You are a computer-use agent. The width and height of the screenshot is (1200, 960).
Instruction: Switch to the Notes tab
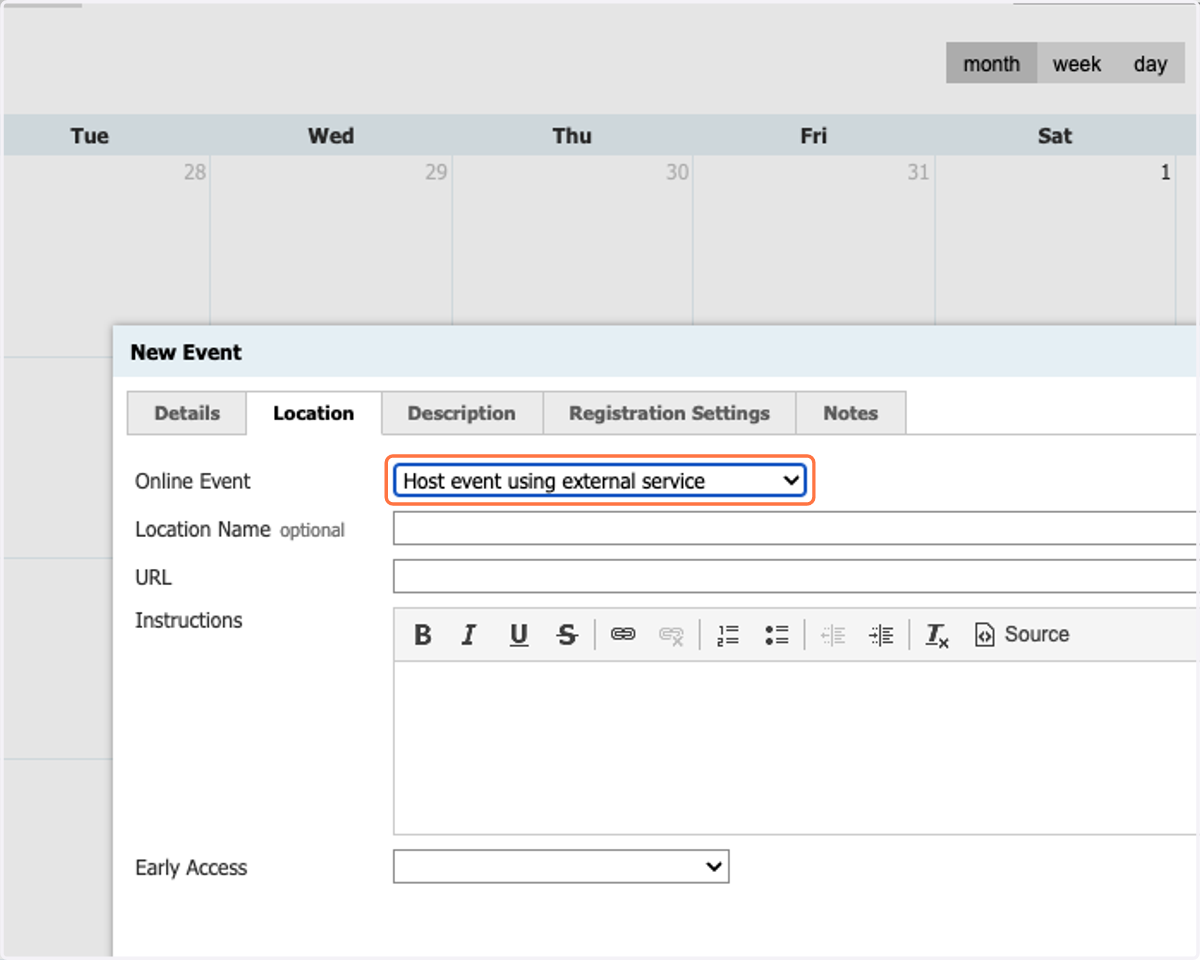click(x=851, y=413)
